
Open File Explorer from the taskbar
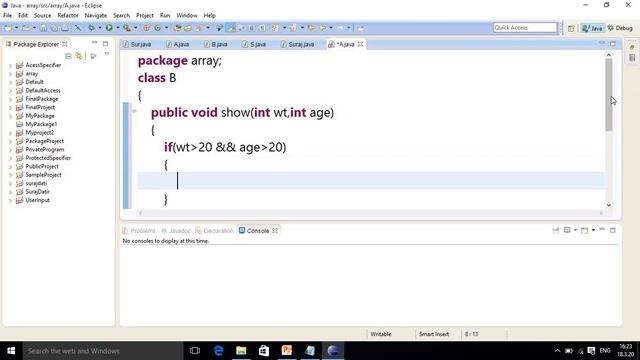click(241, 351)
